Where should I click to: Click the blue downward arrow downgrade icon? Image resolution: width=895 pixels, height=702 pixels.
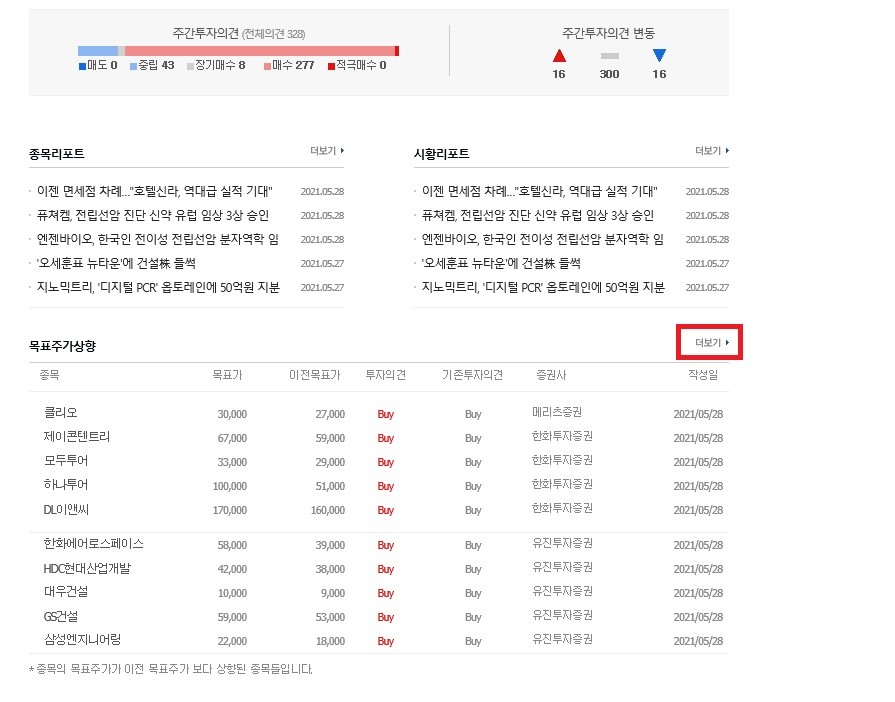[x=659, y=55]
